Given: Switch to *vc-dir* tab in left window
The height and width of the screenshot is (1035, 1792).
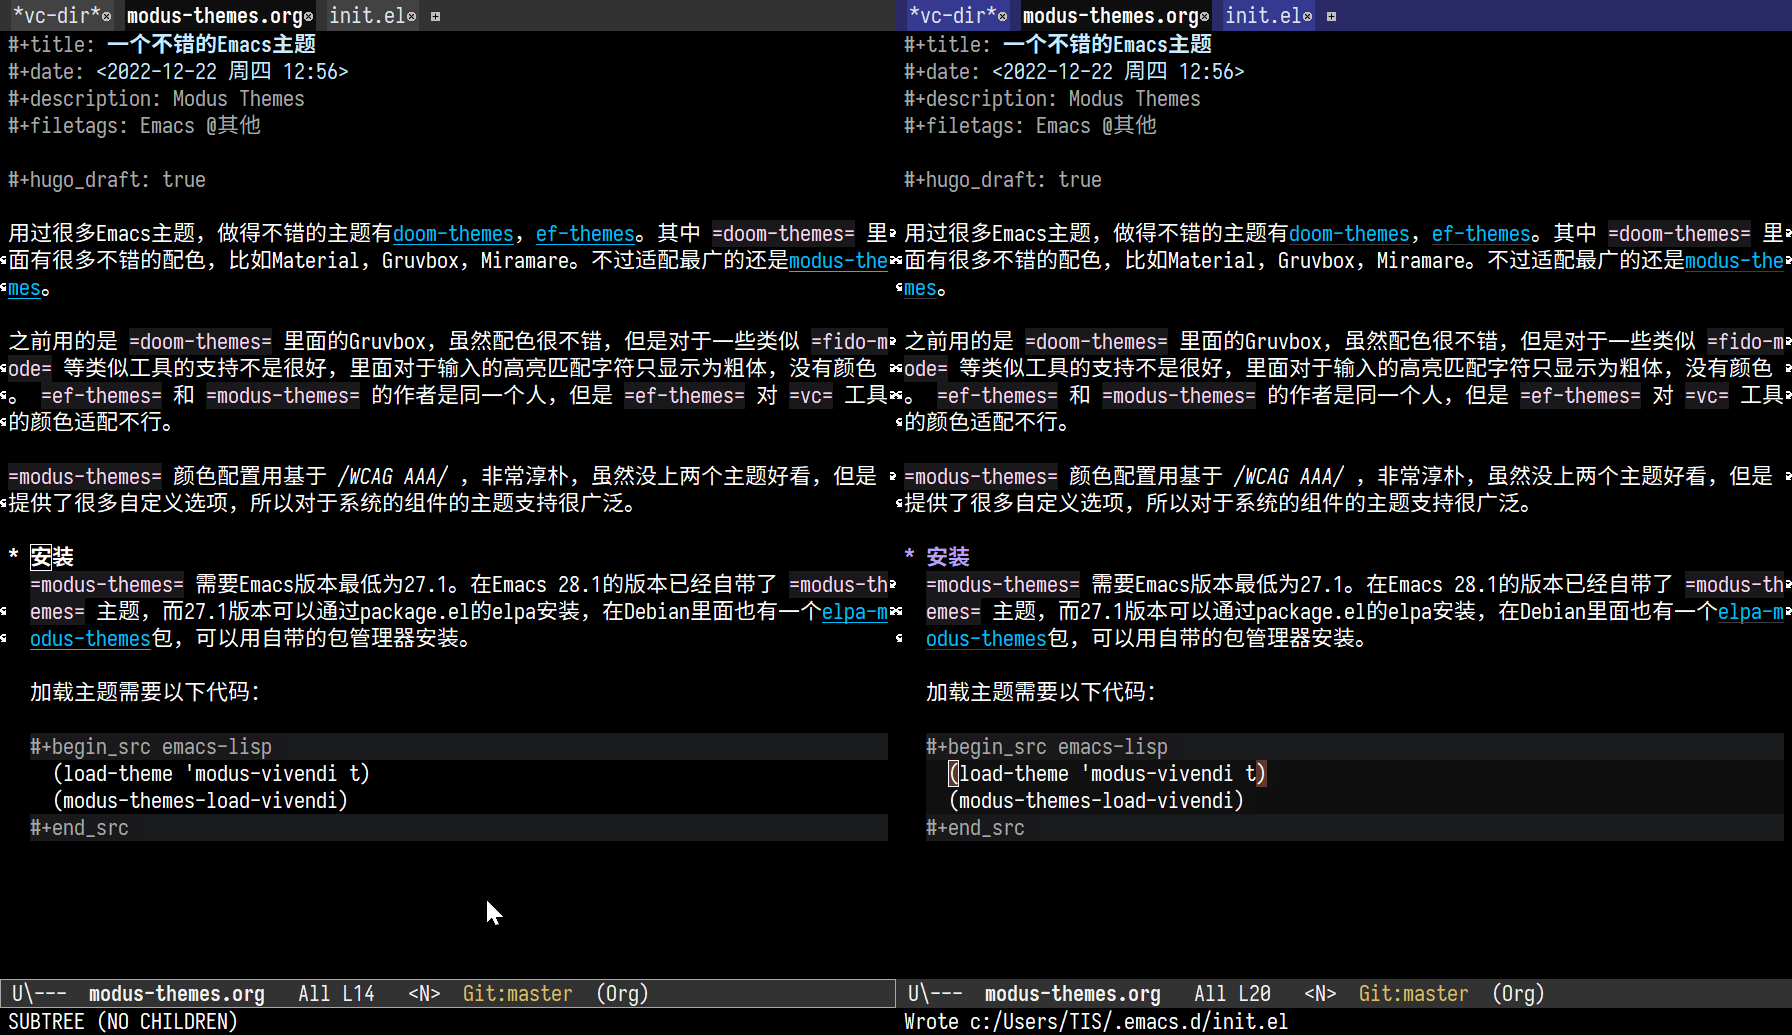Looking at the screenshot, I should pos(56,16).
